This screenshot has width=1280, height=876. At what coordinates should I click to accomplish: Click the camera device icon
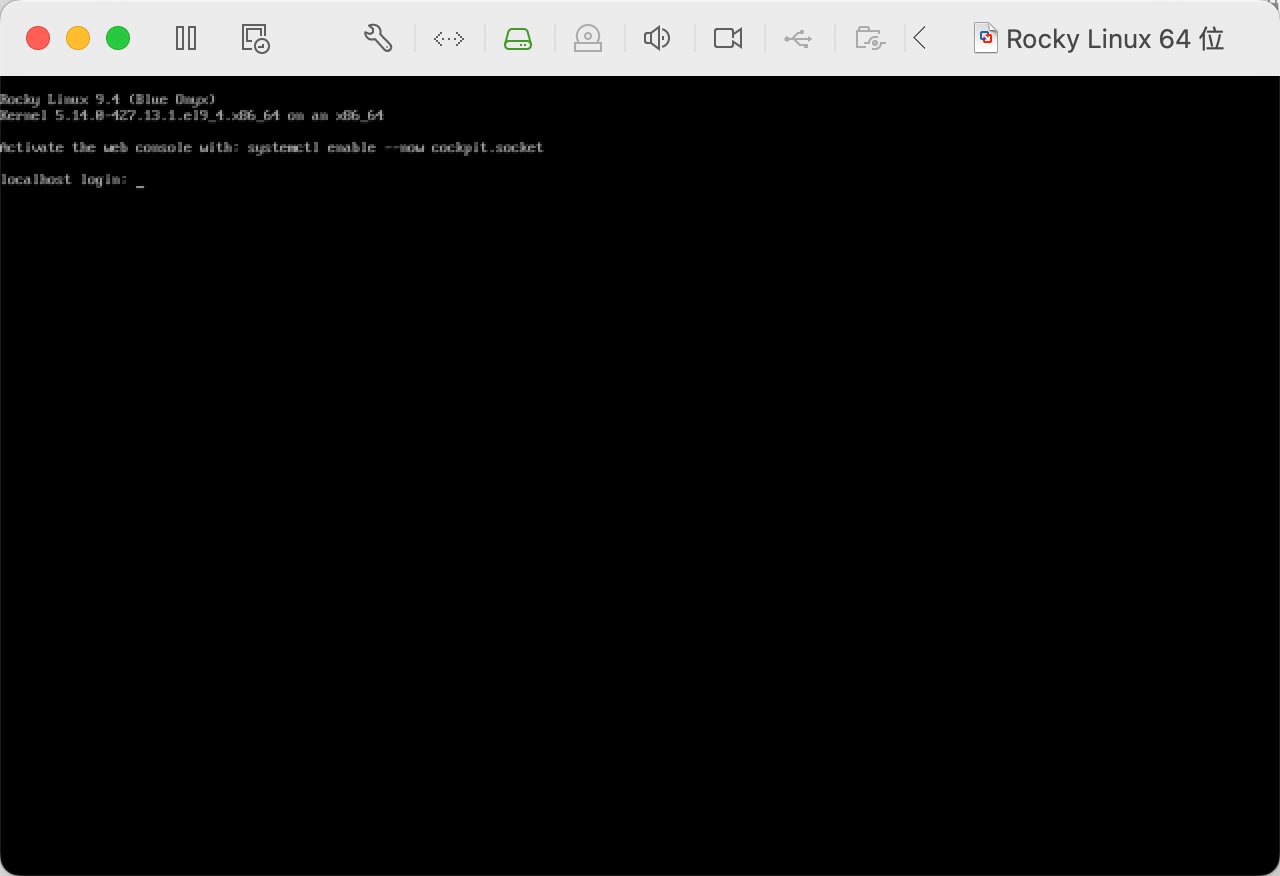pyautogui.click(x=728, y=39)
